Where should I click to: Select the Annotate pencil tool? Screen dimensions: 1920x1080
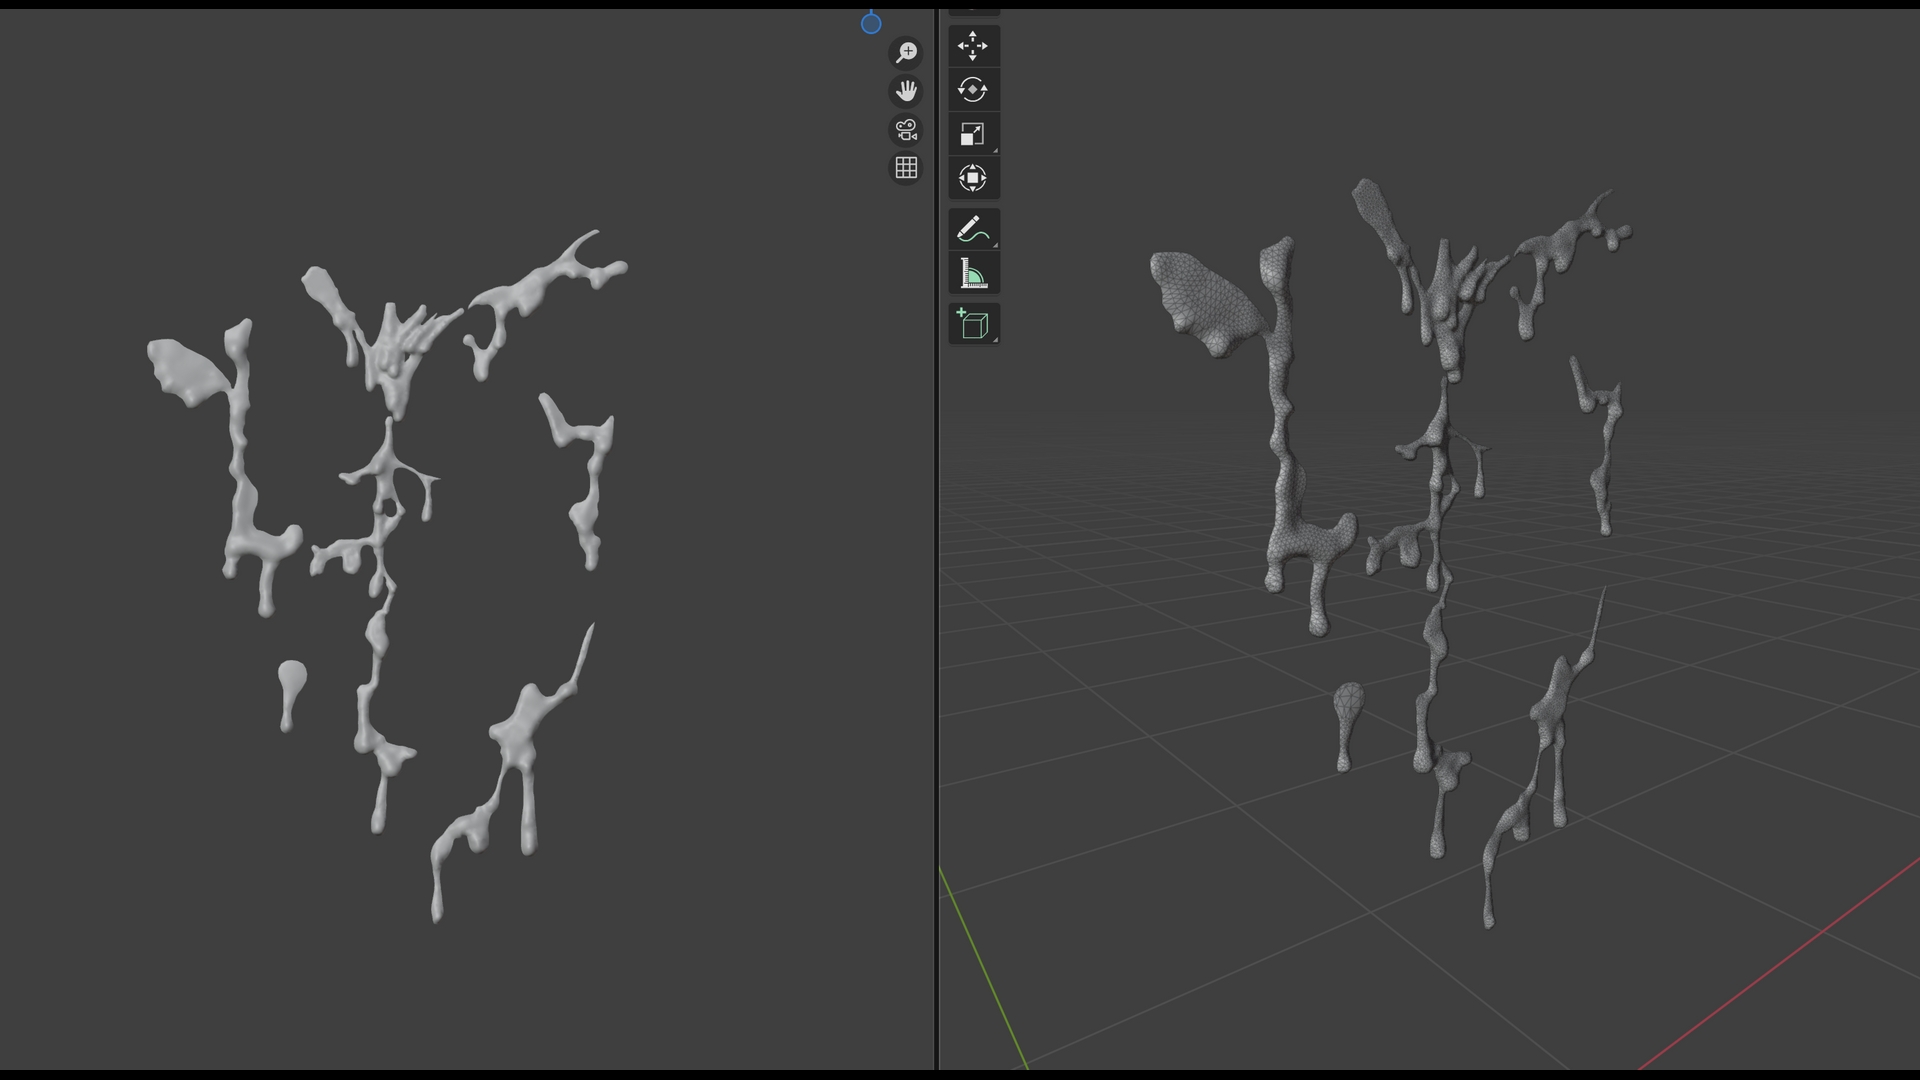pos(973,229)
